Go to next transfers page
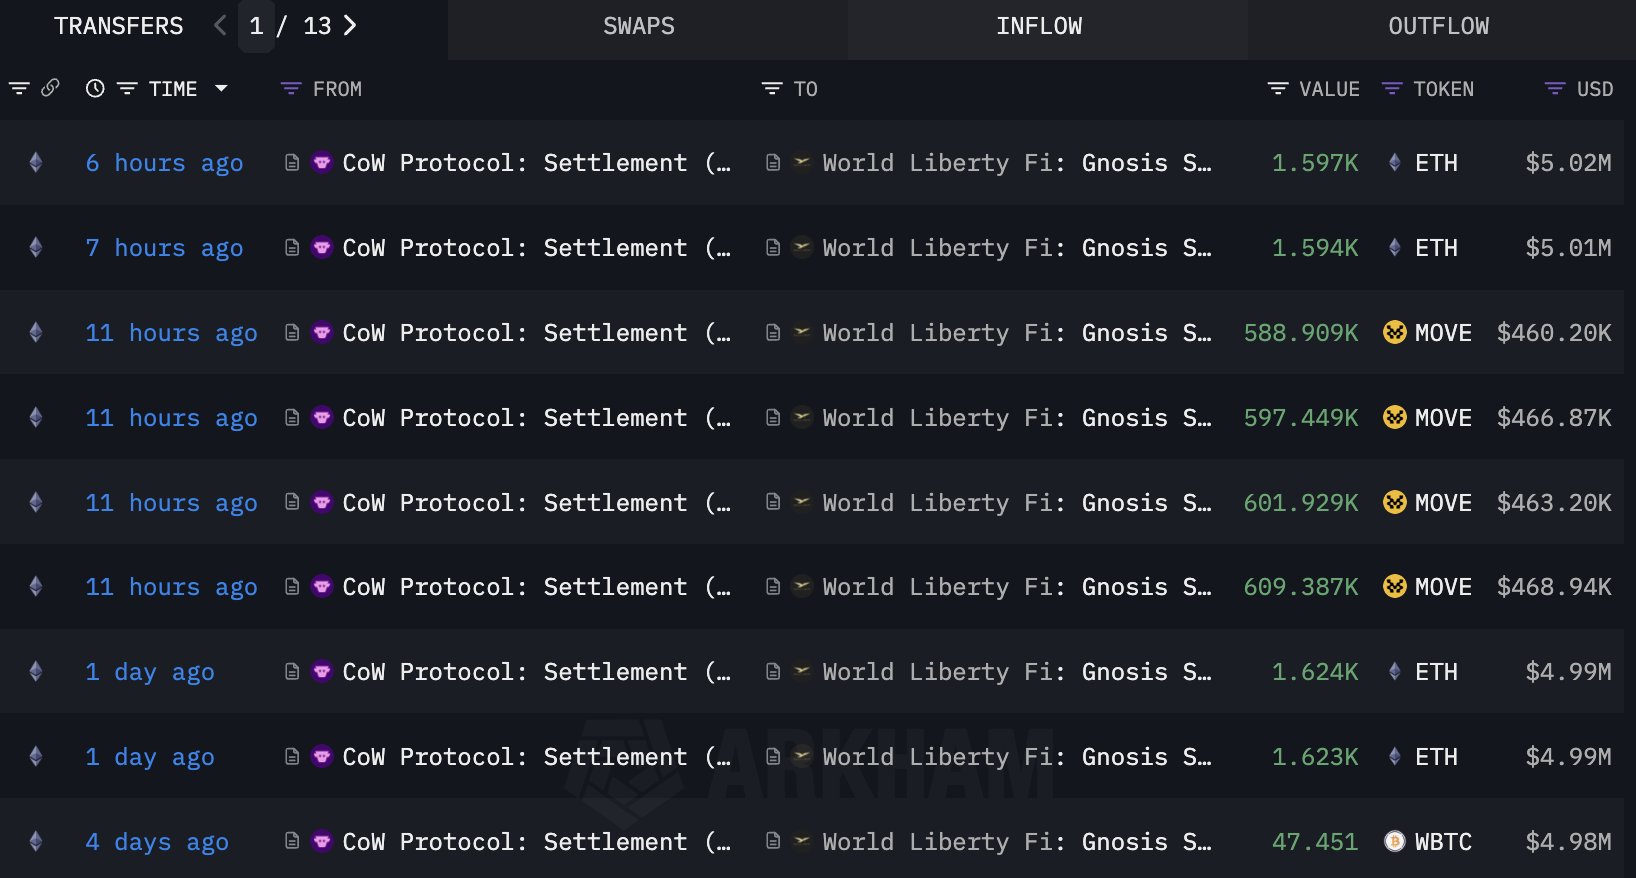The height and width of the screenshot is (878, 1636). pyautogui.click(x=350, y=26)
